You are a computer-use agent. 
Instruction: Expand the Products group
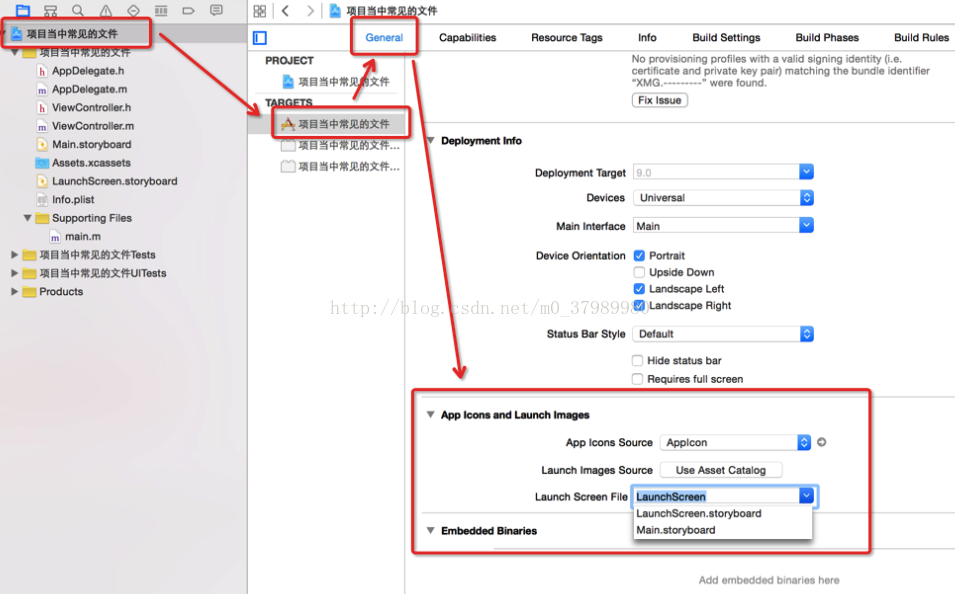pyautogui.click(x=15, y=291)
